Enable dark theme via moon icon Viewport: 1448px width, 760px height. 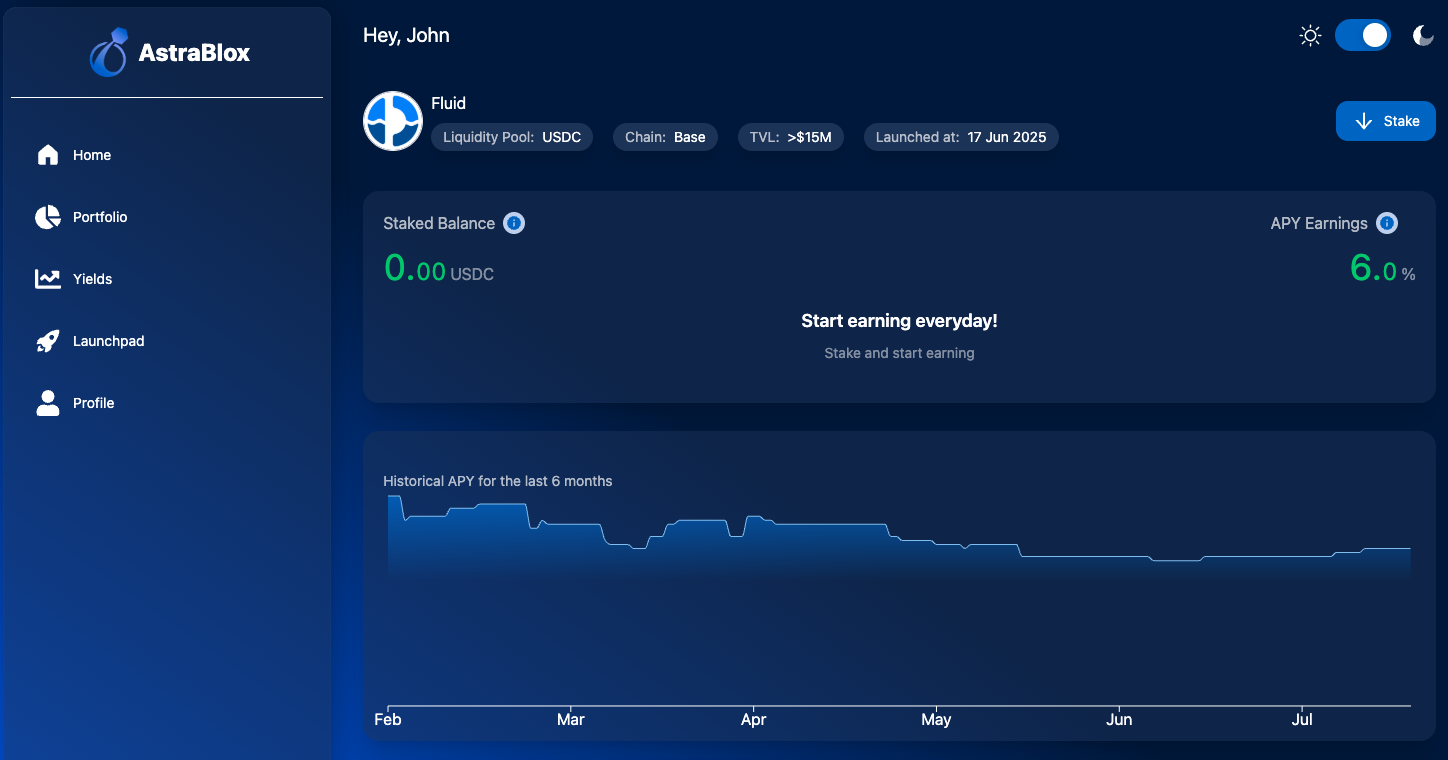click(1423, 35)
